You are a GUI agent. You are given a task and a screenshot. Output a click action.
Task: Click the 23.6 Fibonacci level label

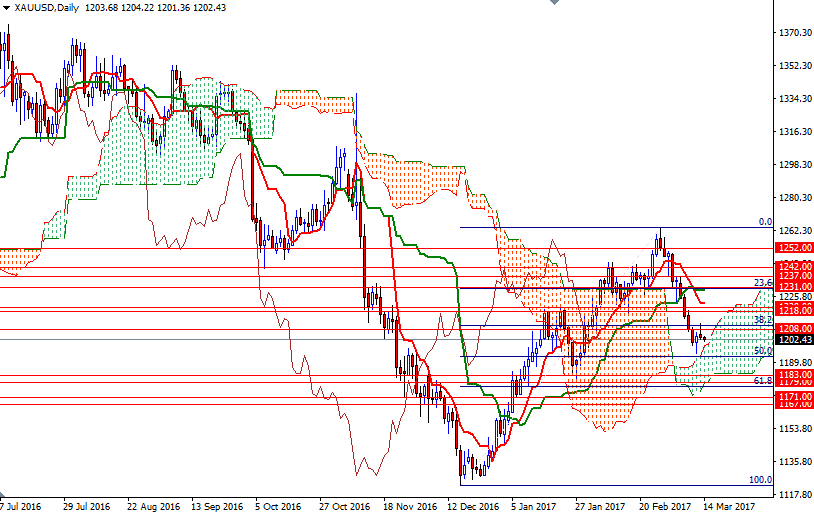763,283
